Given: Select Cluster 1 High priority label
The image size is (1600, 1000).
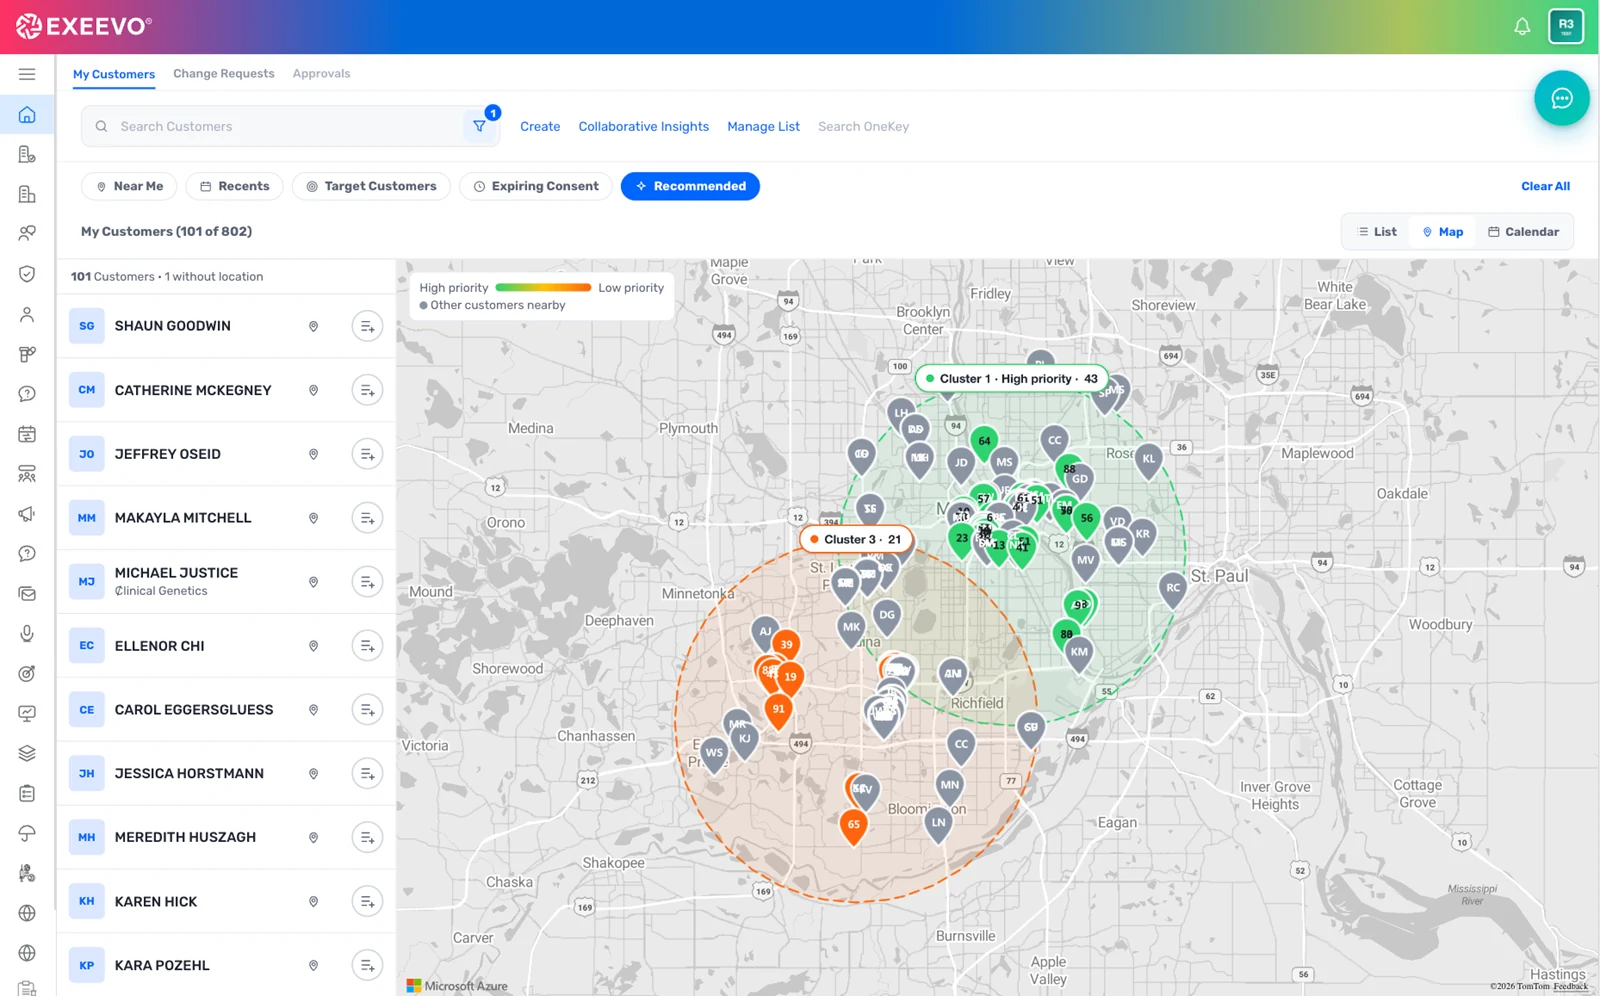Looking at the screenshot, I should pos(1012,379).
